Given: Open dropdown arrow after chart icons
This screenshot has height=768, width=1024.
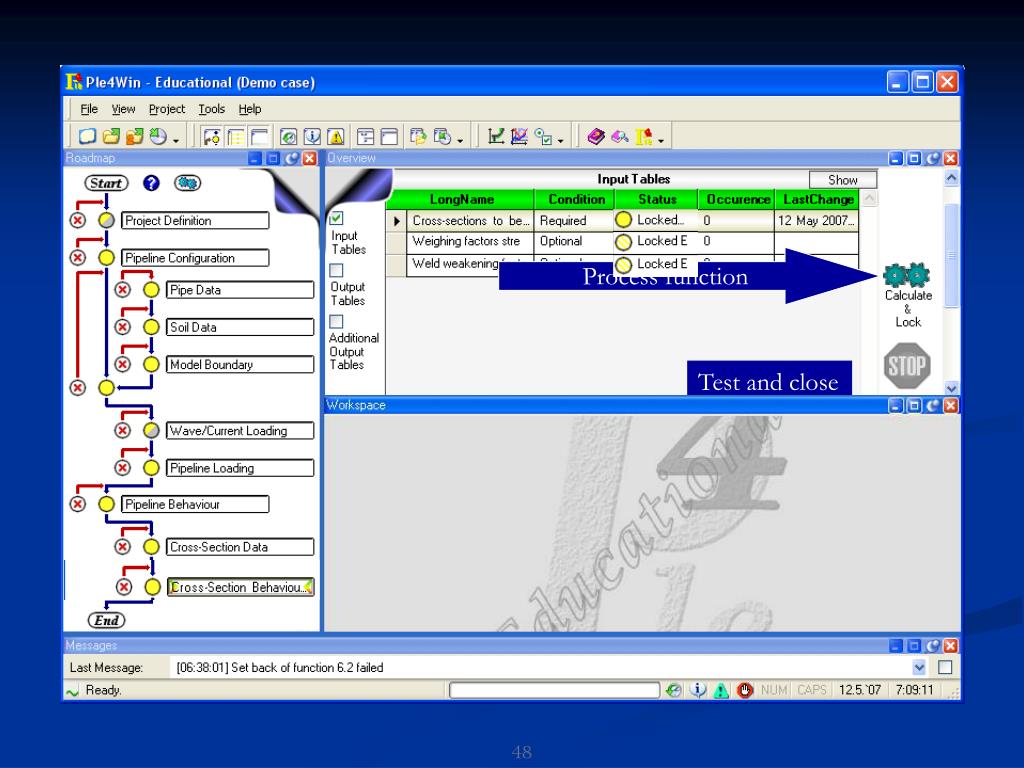Looking at the screenshot, I should 560,140.
